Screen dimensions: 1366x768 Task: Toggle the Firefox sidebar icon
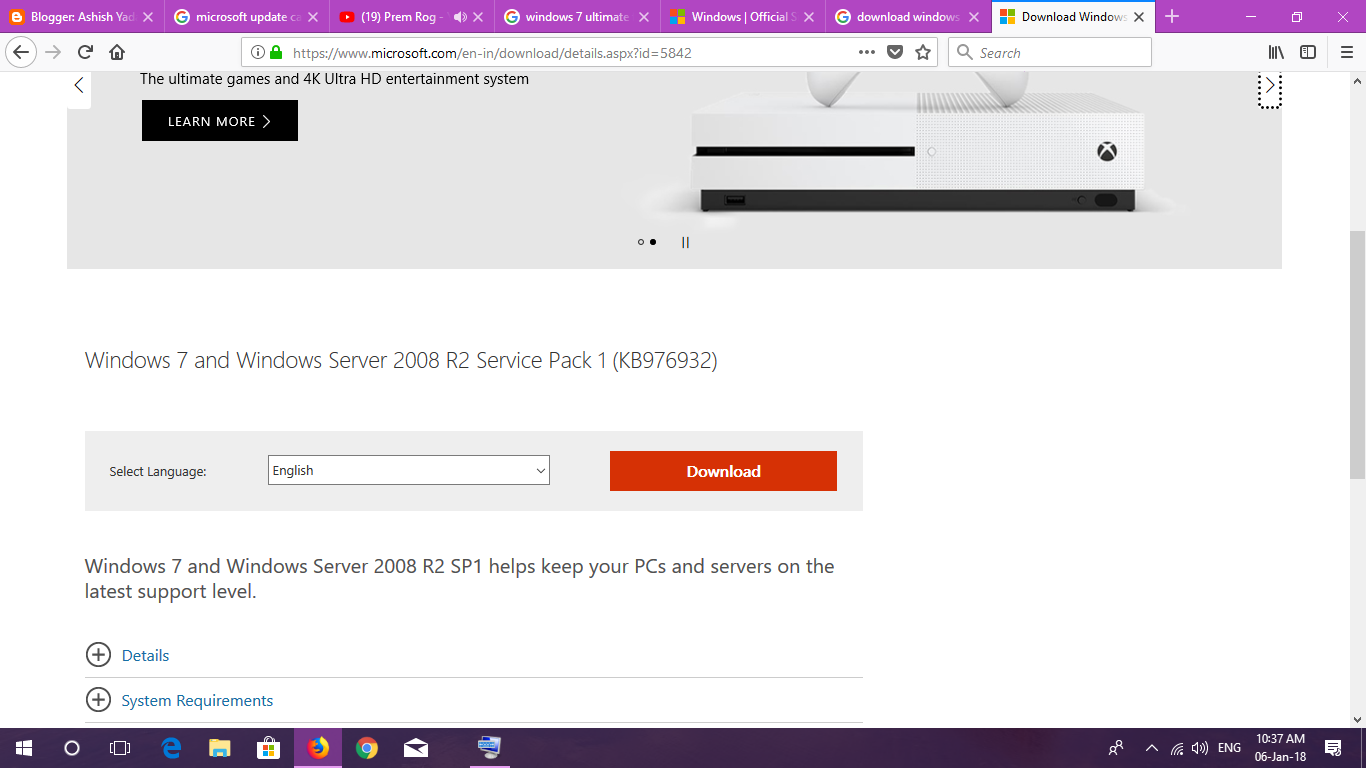click(x=1307, y=52)
